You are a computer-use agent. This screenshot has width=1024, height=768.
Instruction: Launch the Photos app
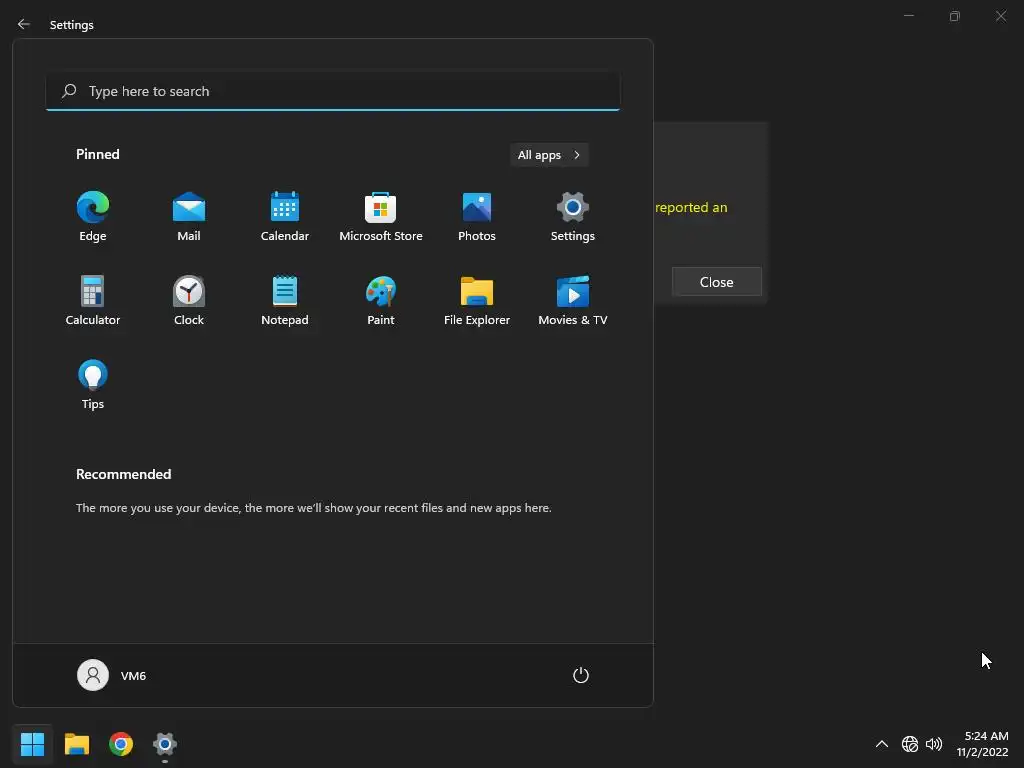[x=477, y=216]
